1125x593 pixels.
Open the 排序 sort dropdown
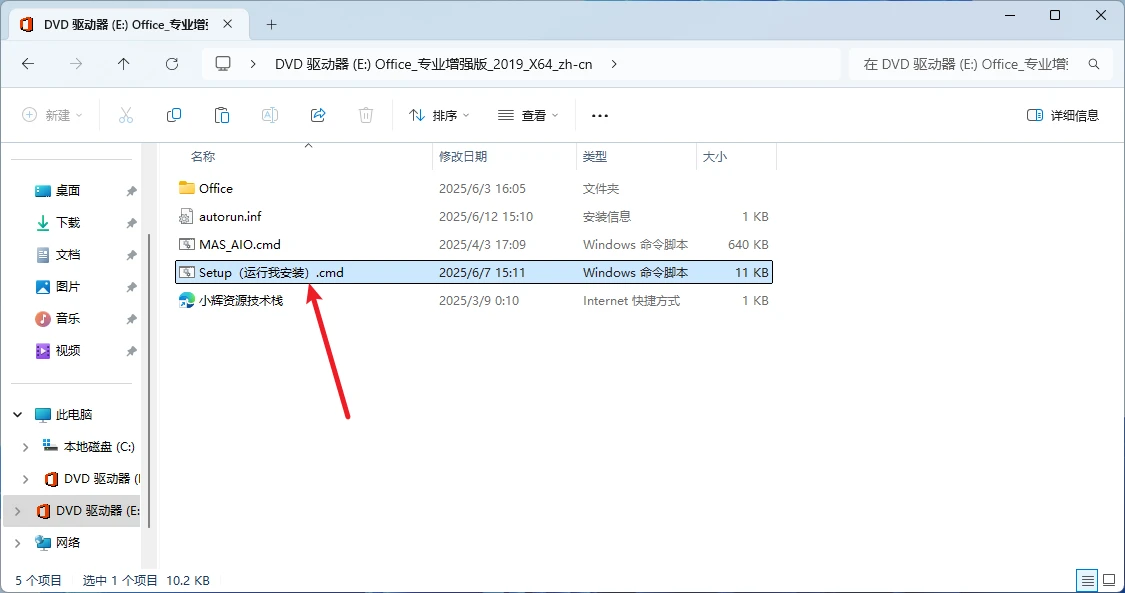[438, 115]
